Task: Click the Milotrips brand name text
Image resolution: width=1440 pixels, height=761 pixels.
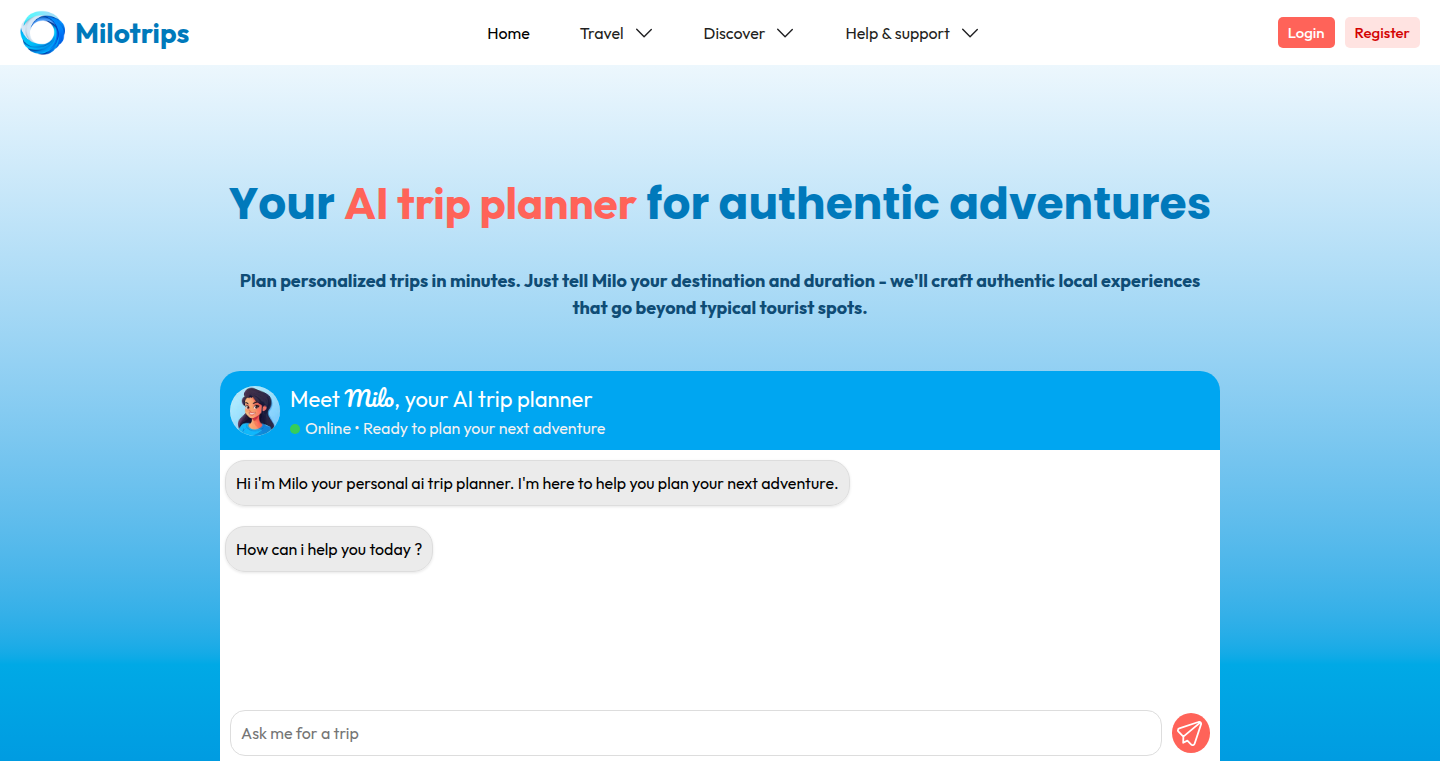Action: click(x=132, y=34)
